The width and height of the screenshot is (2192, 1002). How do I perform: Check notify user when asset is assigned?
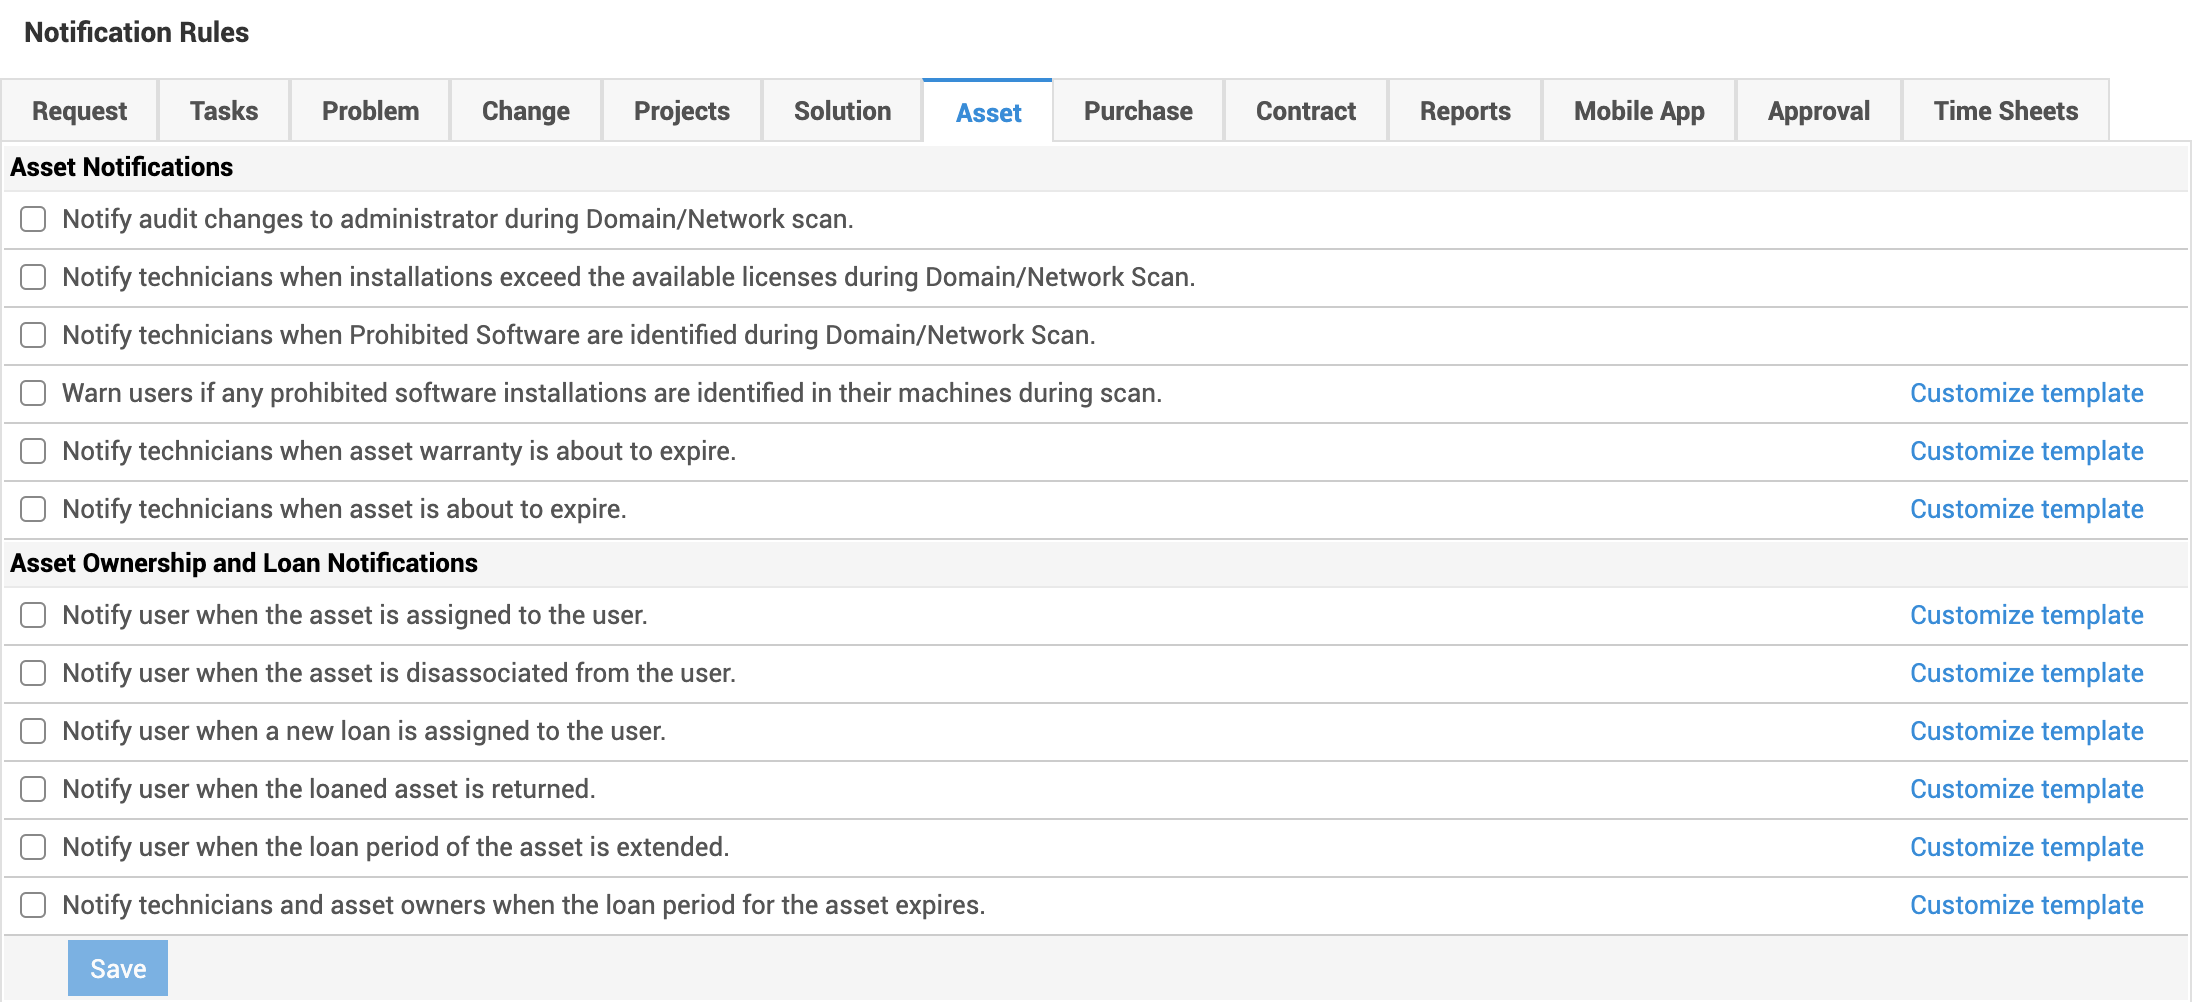point(33,615)
